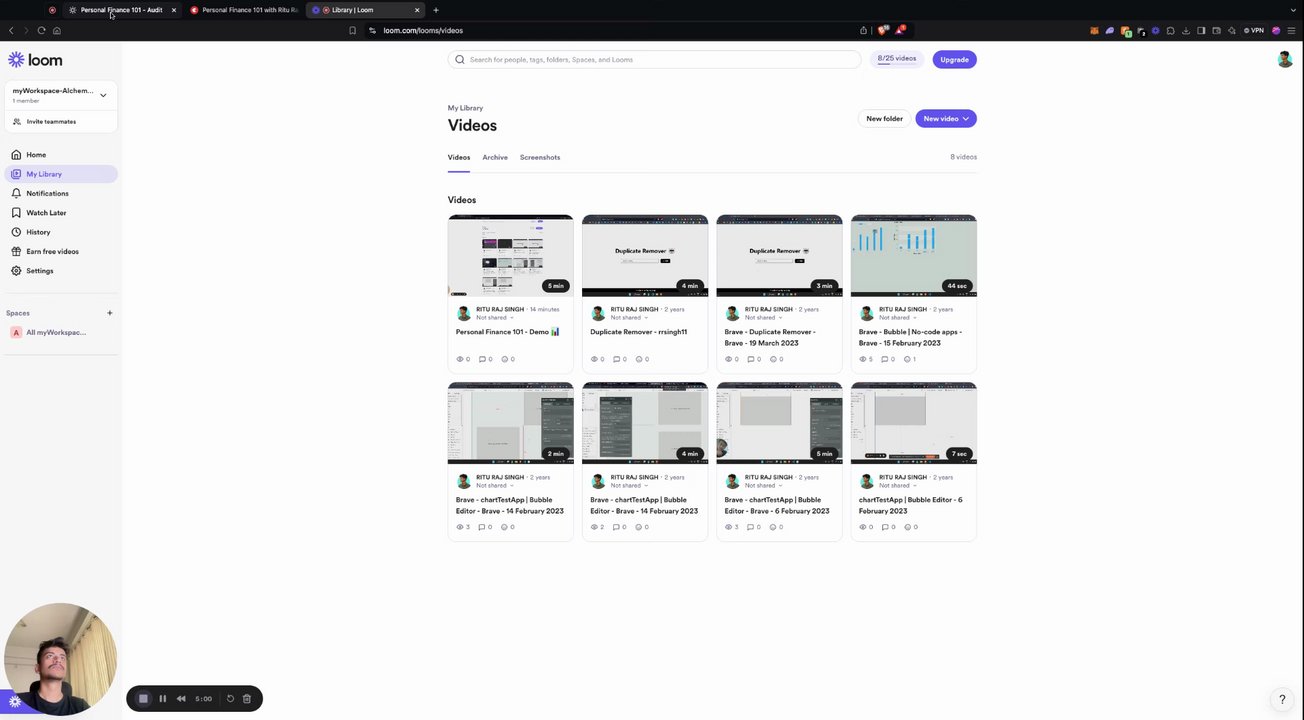Close the Library | Loom browser tab
Image resolution: width=1304 pixels, height=720 pixels.
(417, 10)
